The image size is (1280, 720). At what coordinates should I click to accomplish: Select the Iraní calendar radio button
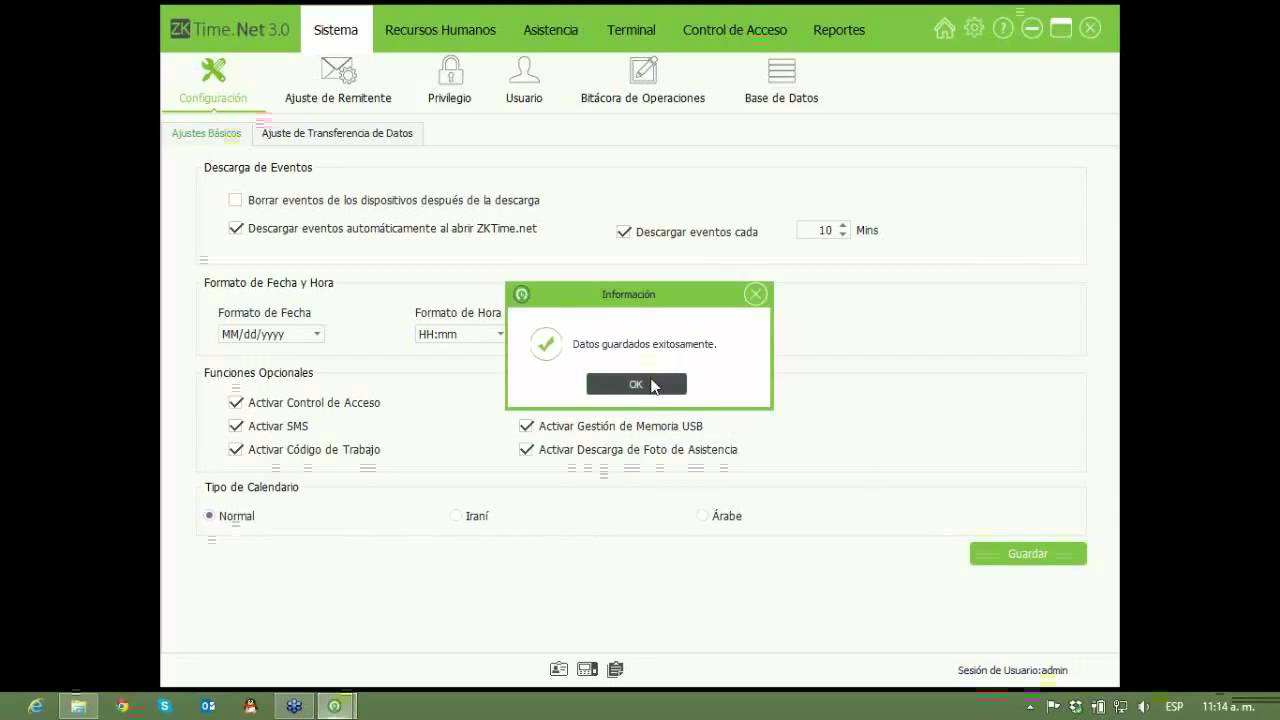point(456,516)
